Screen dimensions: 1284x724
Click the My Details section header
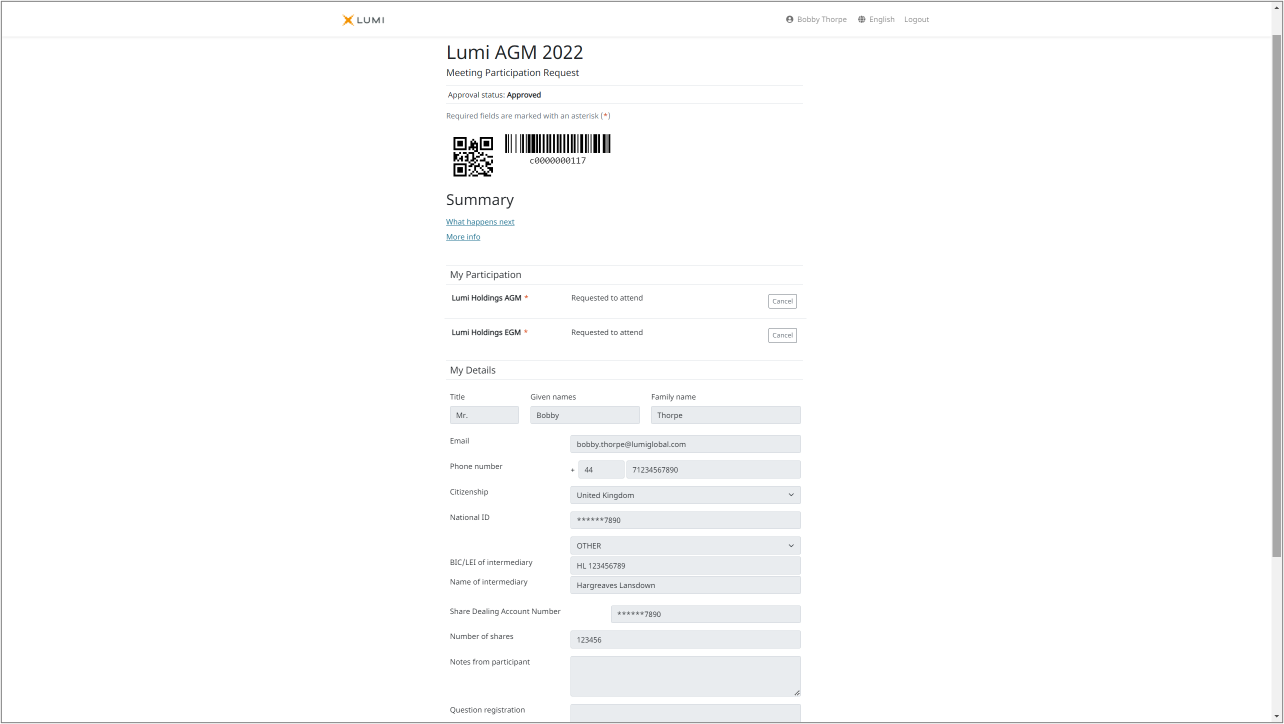coord(472,370)
